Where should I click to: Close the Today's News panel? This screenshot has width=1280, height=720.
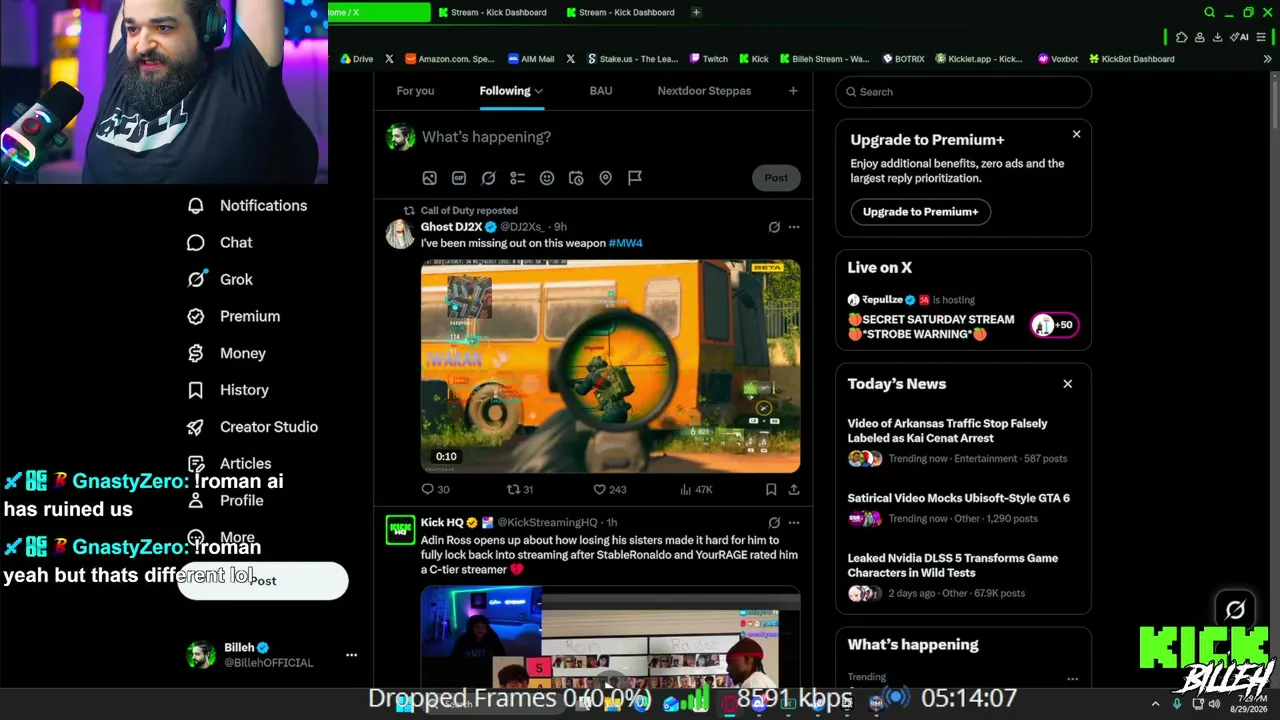coord(1067,384)
